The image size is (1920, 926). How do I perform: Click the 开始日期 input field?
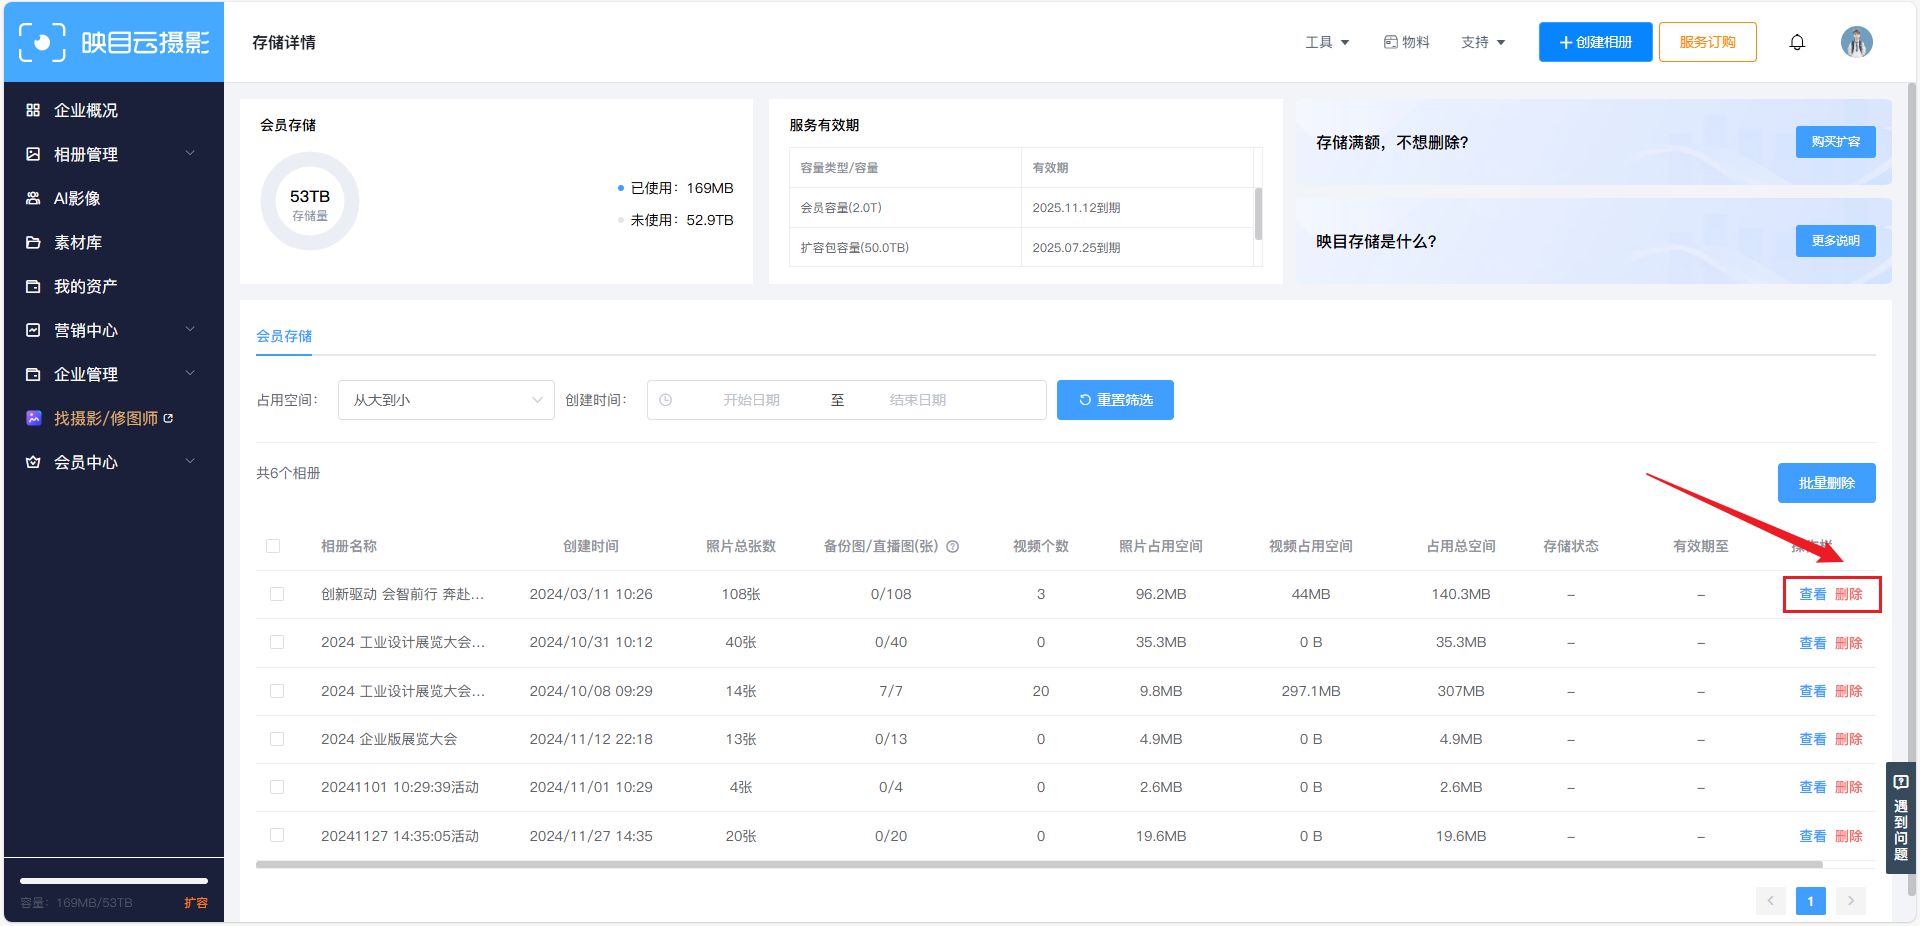click(751, 400)
